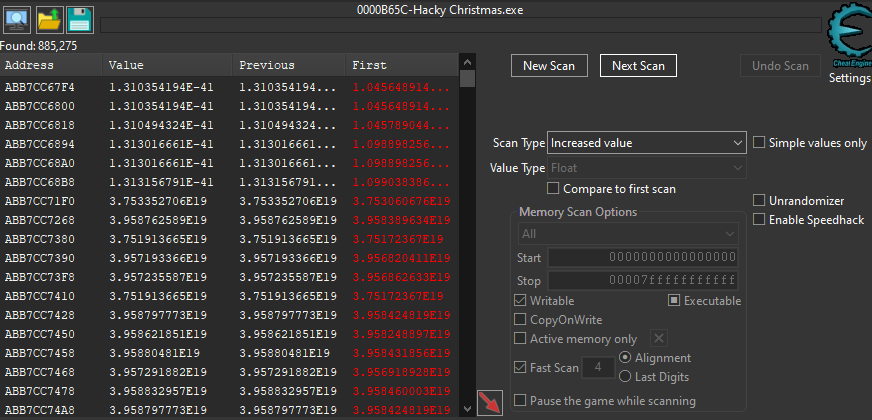The height and width of the screenshot is (420, 872).
Task: Click the results list scroll-up arrow
Action: click(x=468, y=62)
